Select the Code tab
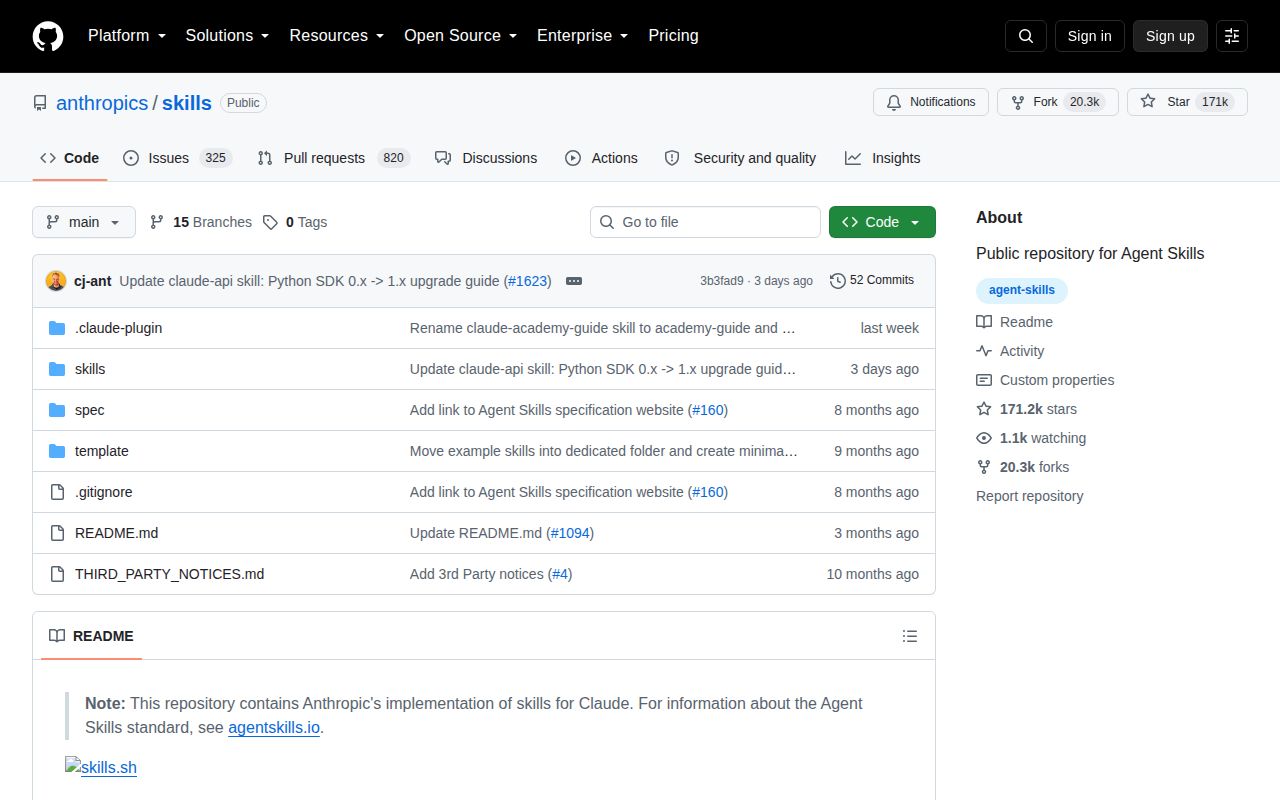This screenshot has width=1280, height=800. [x=70, y=158]
